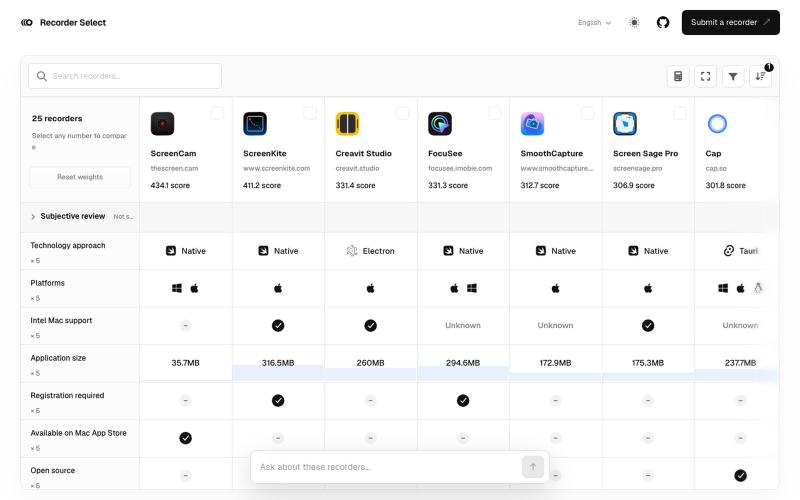Click the 316.5MB size cell
Screen dimensions: 800x500
[278, 363]
